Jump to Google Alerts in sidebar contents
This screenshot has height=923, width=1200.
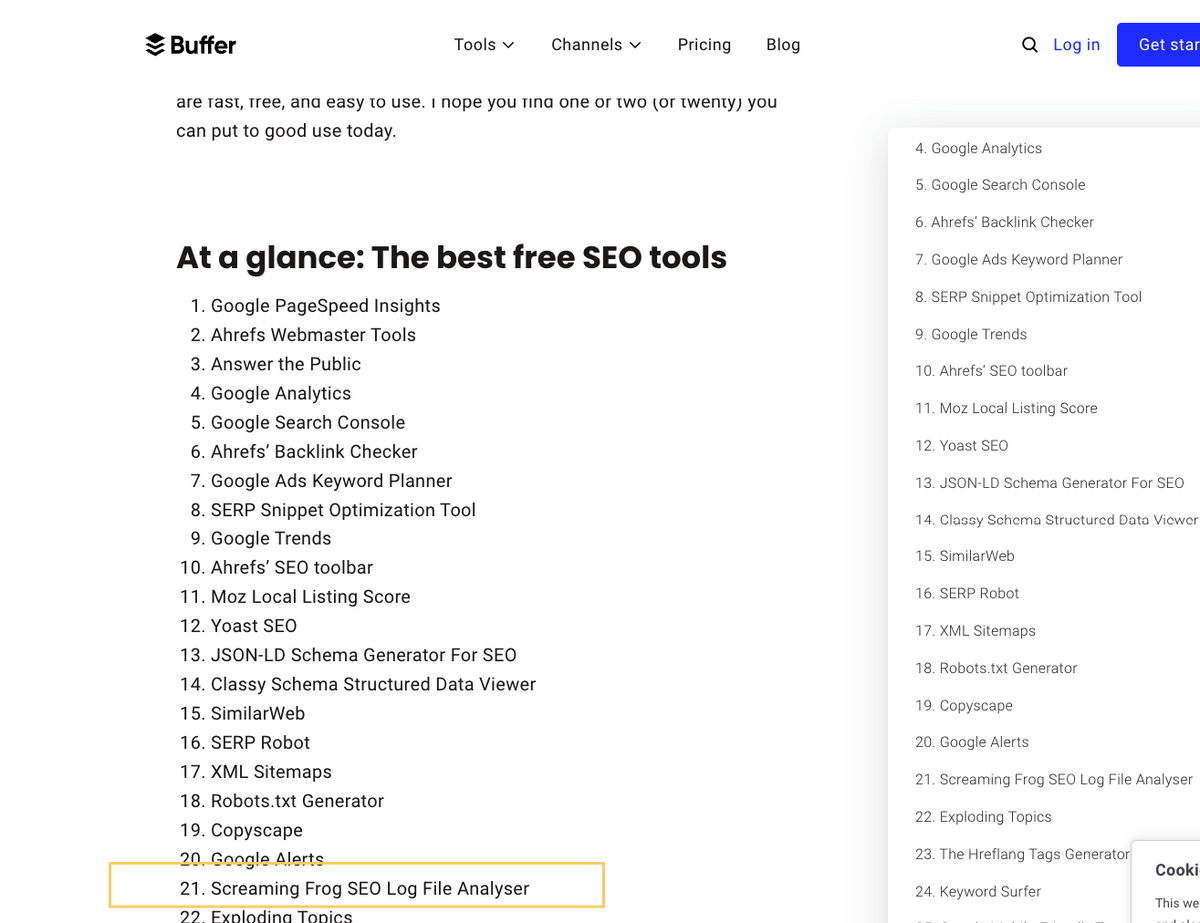pyautogui.click(x=972, y=742)
